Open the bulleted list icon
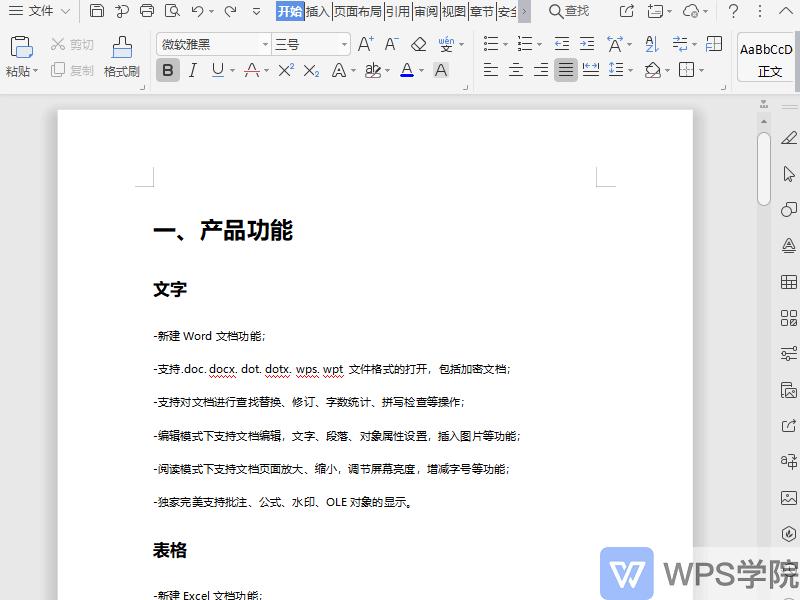 coord(490,43)
